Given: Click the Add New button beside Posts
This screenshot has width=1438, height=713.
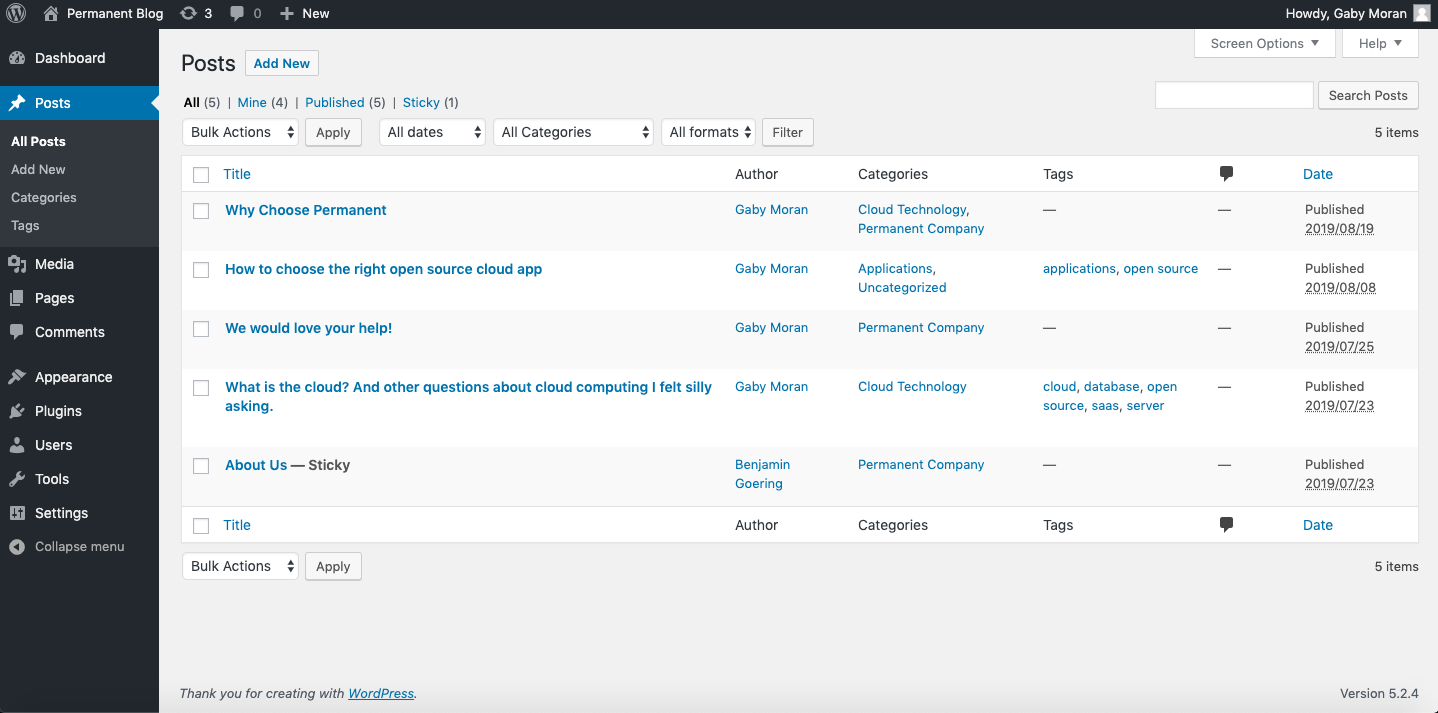Looking at the screenshot, I should 282,63.
